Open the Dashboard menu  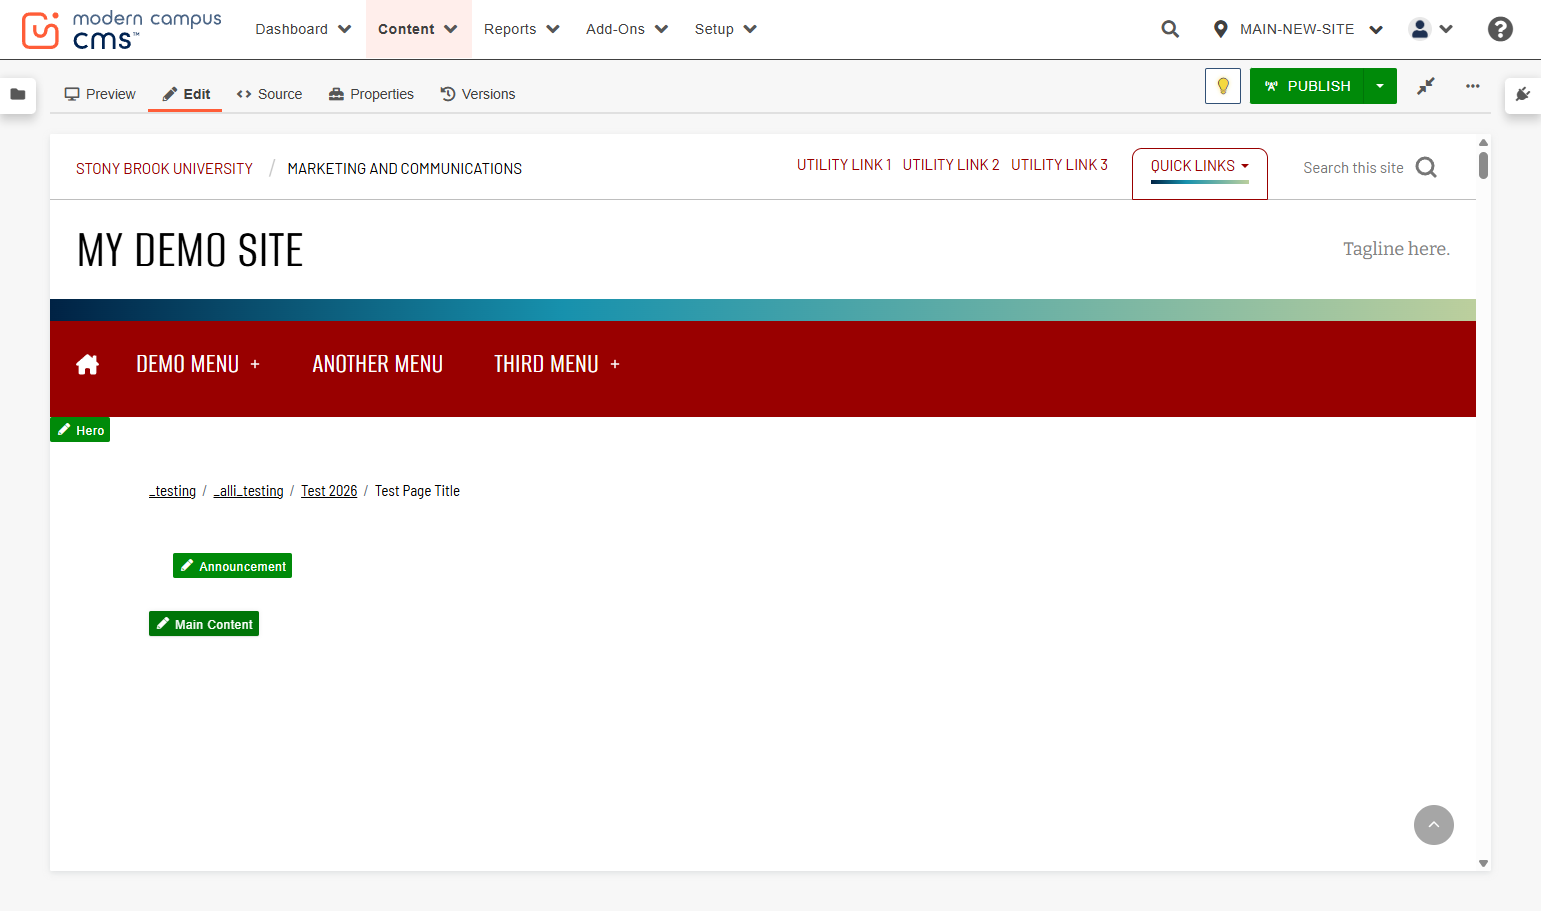tap(303, 29)
